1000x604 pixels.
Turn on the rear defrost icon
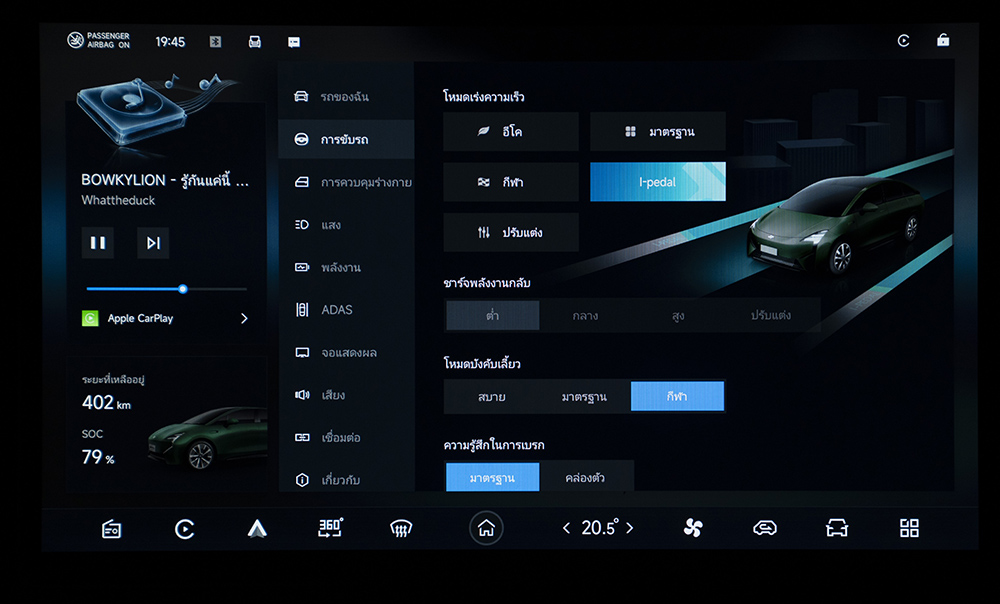(401, 528)
